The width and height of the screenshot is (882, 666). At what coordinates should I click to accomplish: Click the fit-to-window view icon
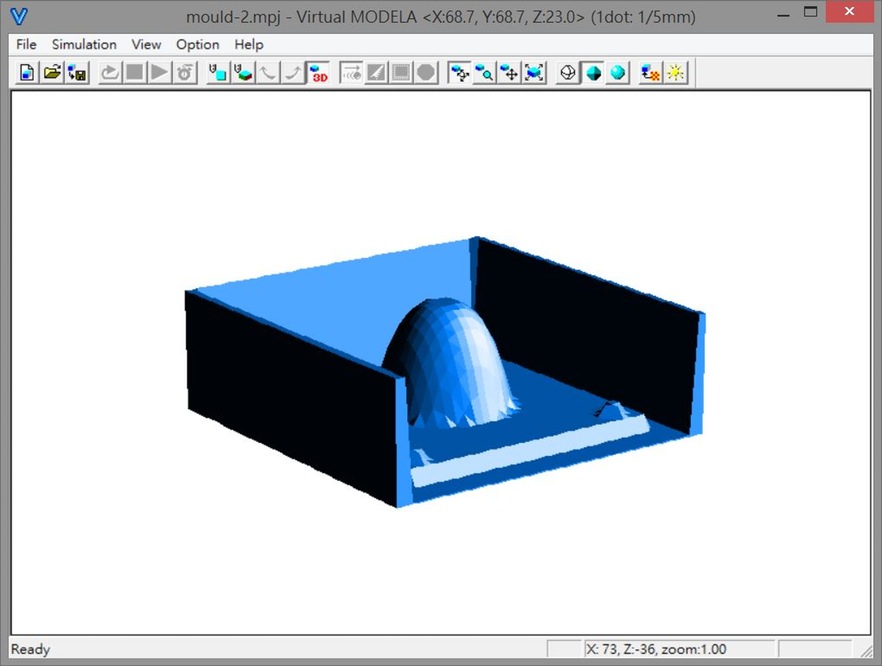point(534,73)
